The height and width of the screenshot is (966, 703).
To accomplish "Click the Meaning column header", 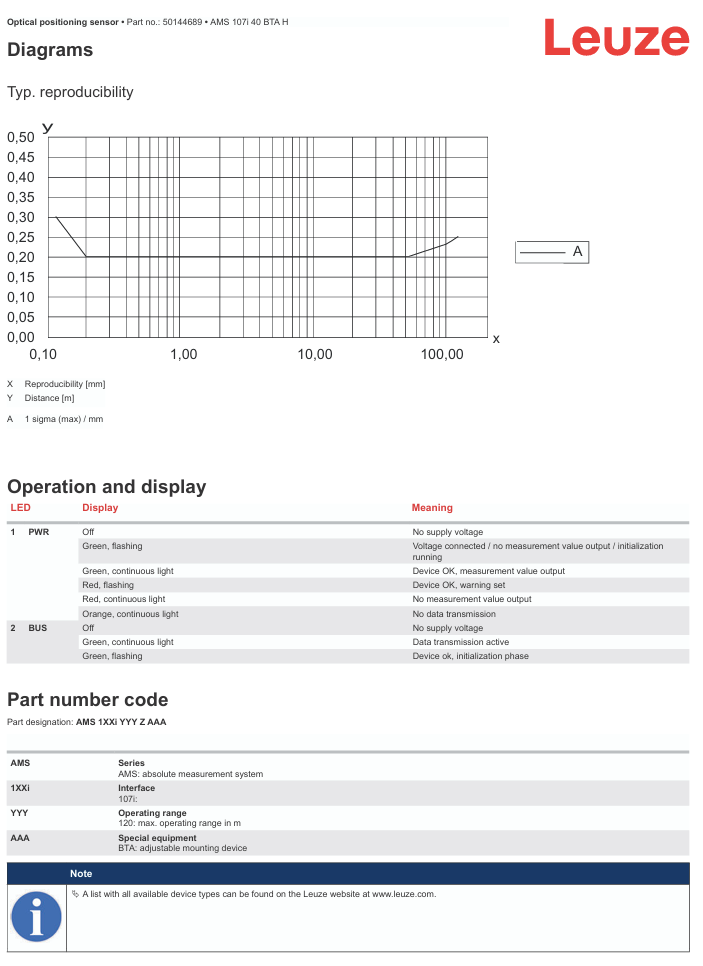I will pos(432,508).
